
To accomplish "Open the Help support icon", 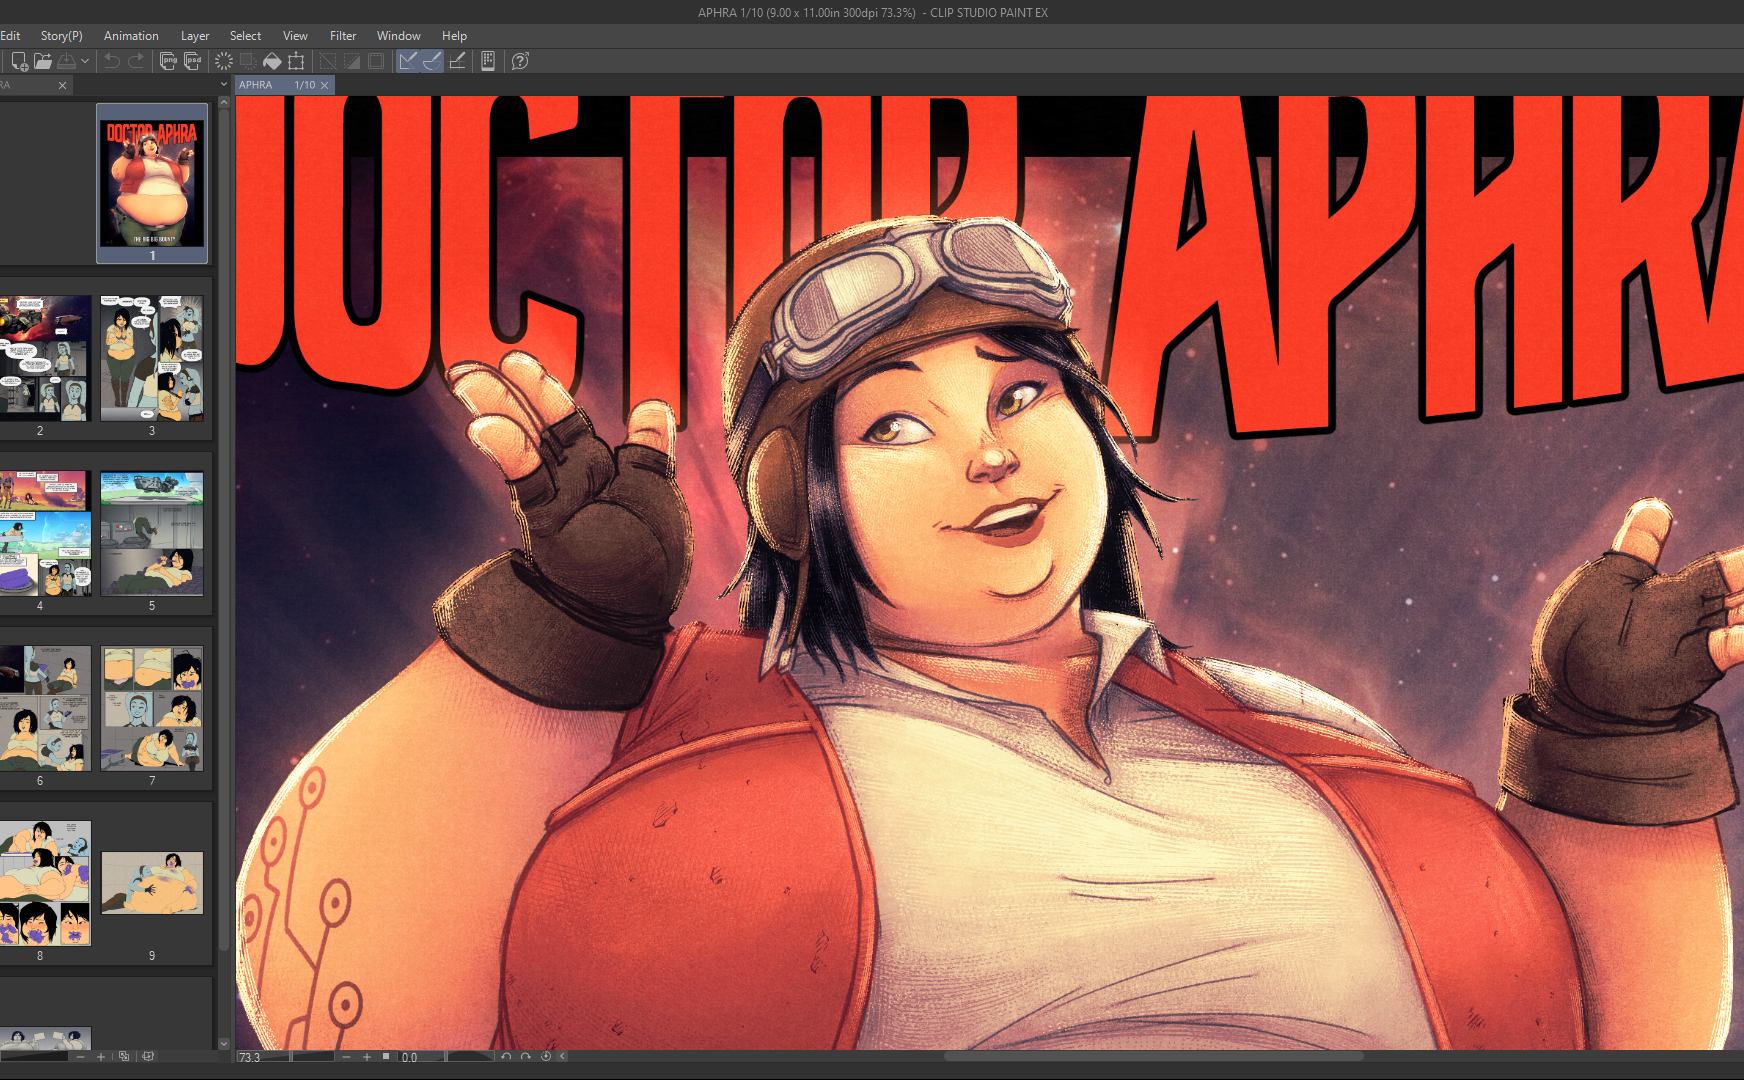I will click(x=520, y=61).
